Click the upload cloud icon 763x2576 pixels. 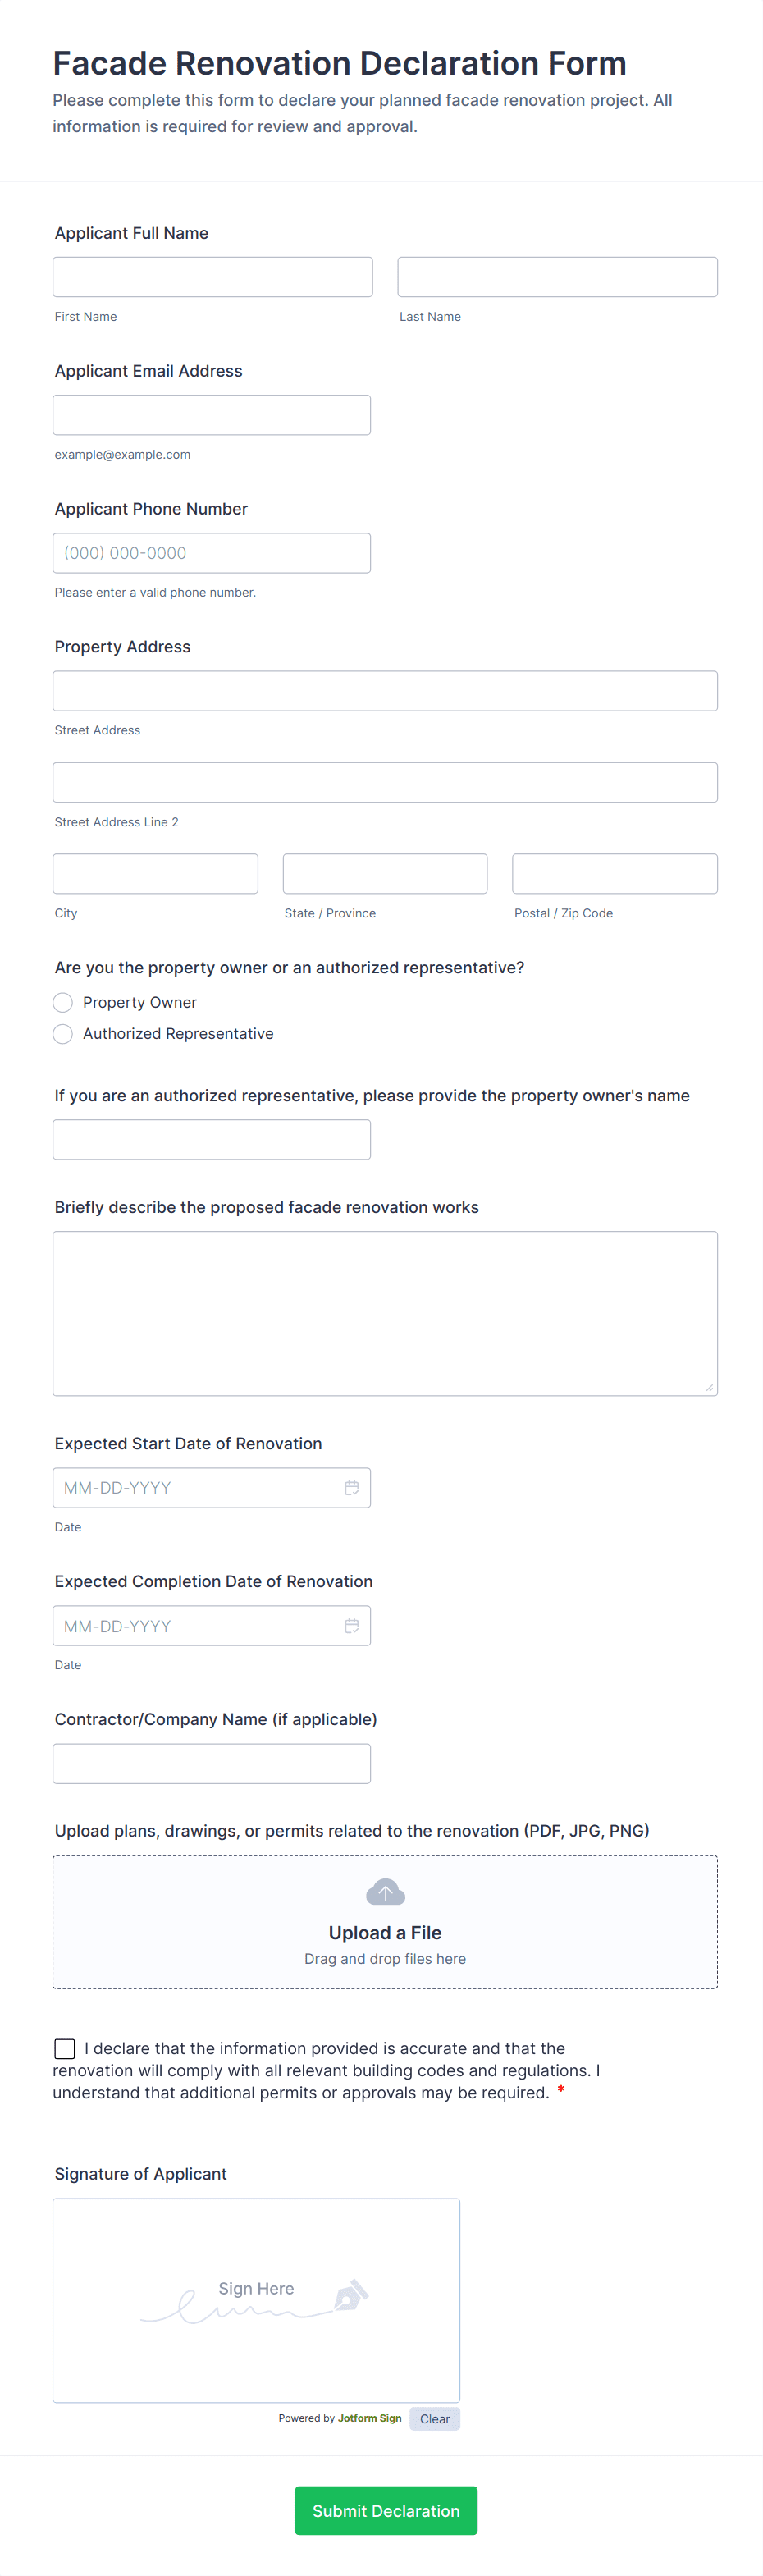pyautogui.click(x=385, y=1892)
